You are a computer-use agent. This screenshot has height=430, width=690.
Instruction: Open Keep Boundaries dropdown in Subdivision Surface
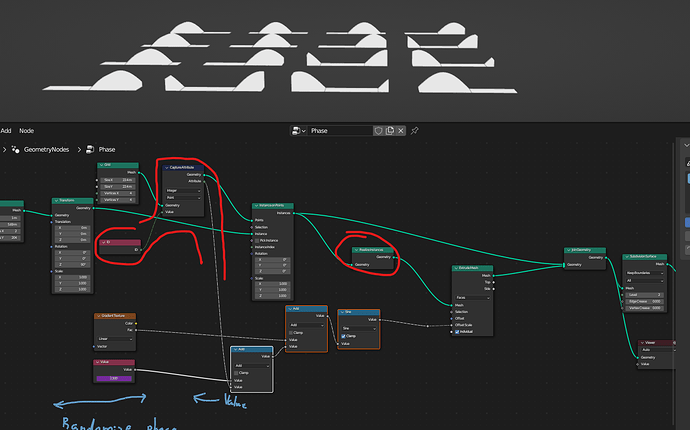[645, 273]
